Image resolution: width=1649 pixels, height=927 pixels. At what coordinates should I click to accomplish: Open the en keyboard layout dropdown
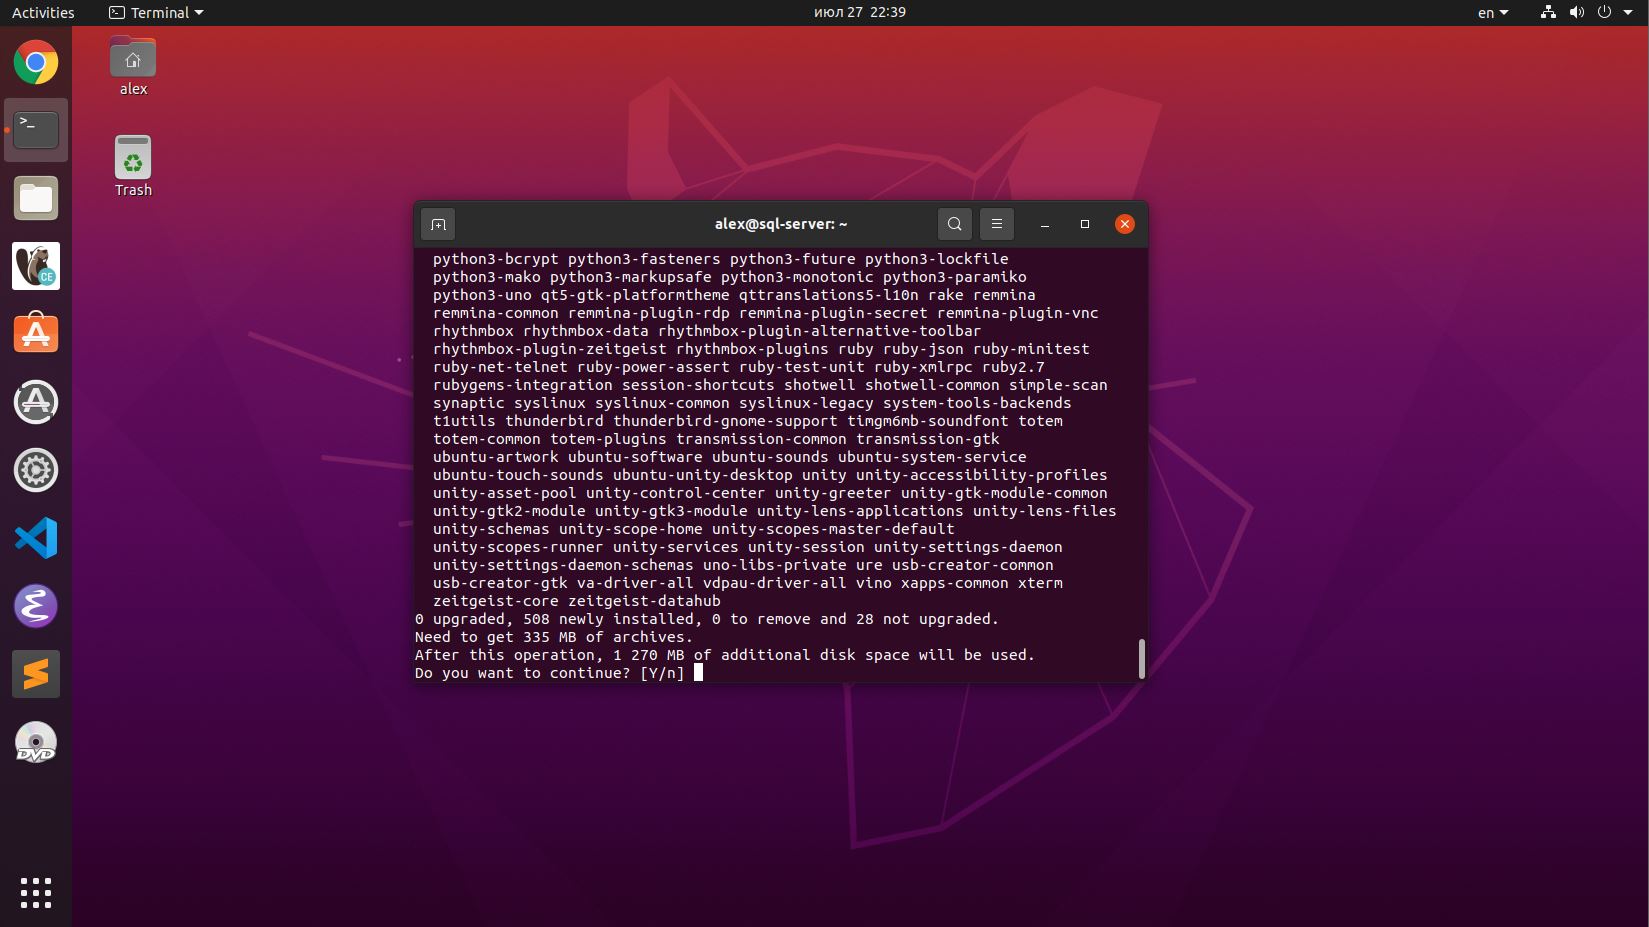pyautogui.click(x=1493, y=13)
